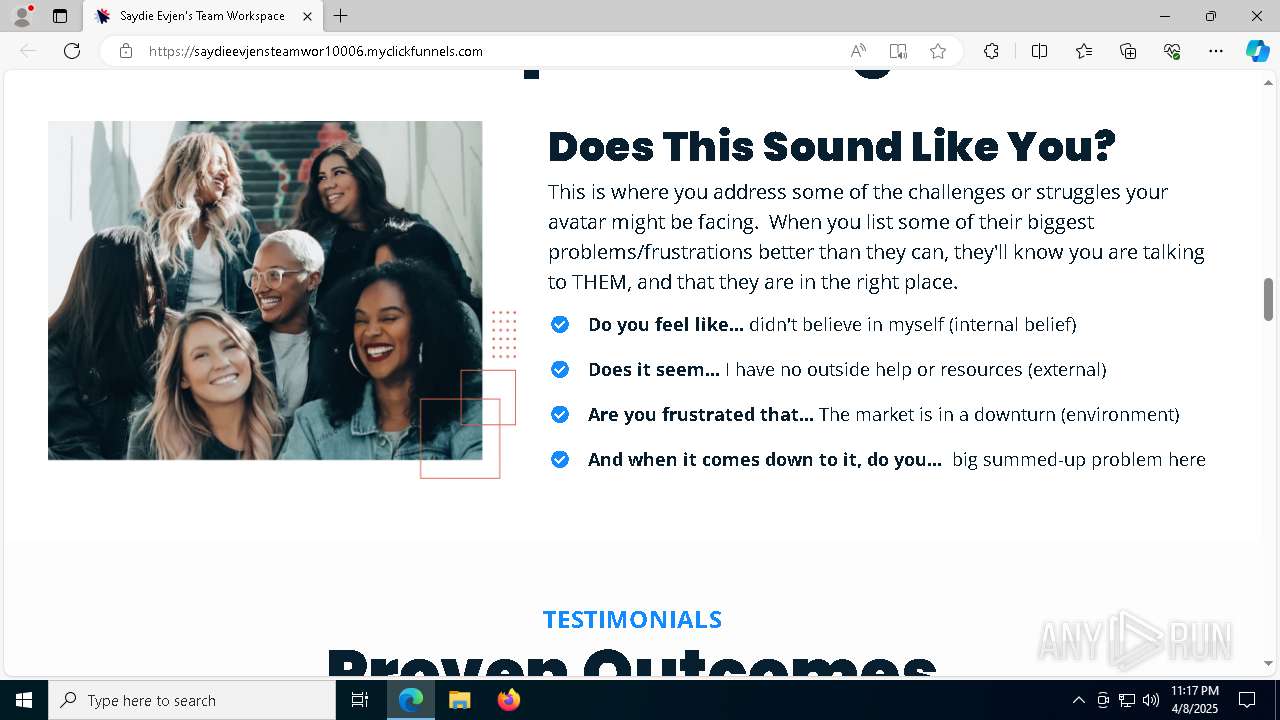1280x720 pixels.
Task: View site information lock icon
Action: pyautogui.click(x=126, y=51)
